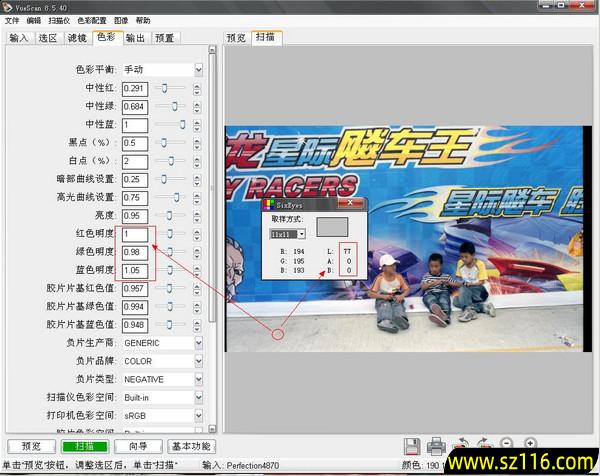Open the 文件 menu
The image size is (600, 476).
pos(11,21)
